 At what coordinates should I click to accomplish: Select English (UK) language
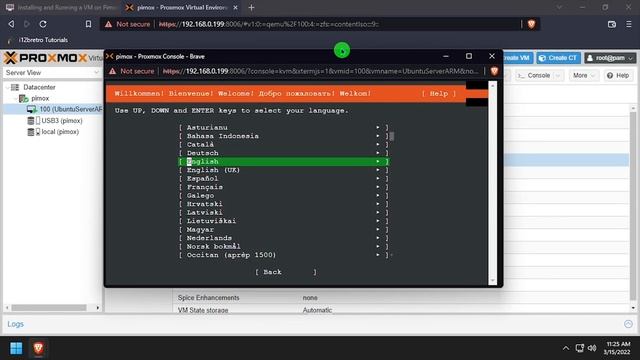point(284,170)
